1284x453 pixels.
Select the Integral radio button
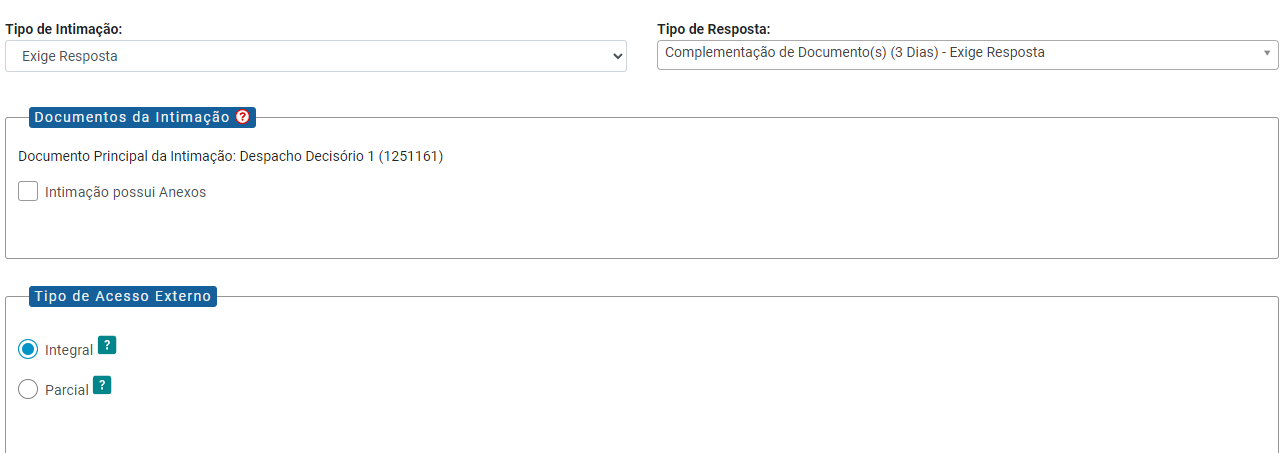coord(28,350)
